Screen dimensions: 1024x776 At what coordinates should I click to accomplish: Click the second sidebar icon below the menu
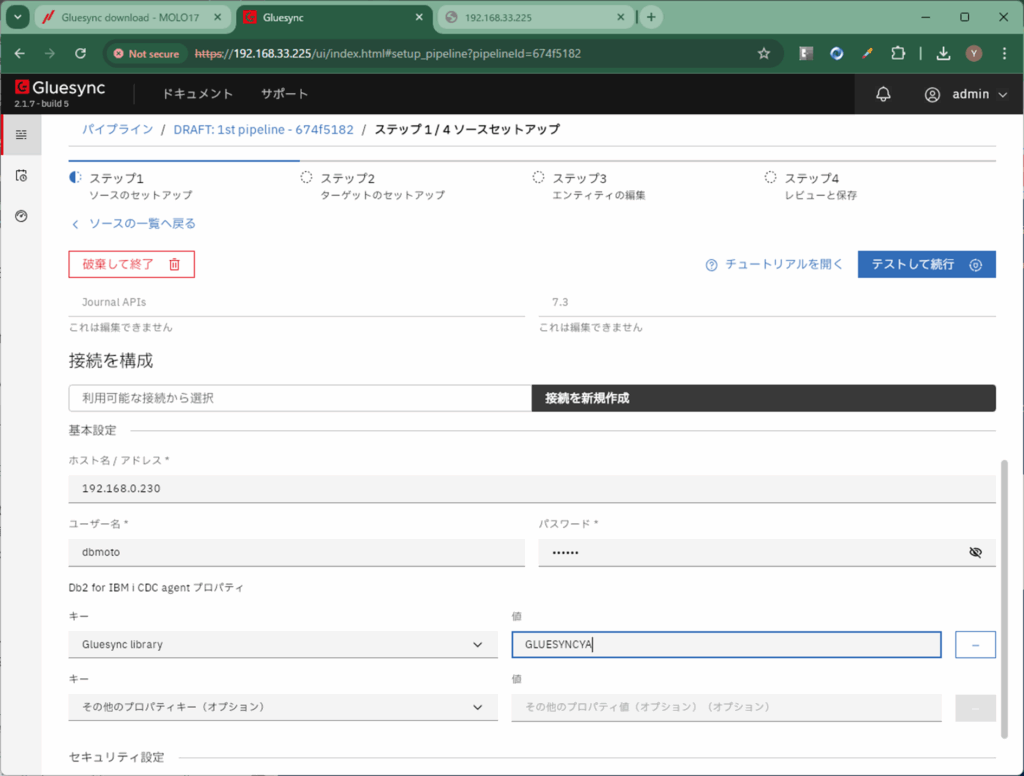click(21, 175)
